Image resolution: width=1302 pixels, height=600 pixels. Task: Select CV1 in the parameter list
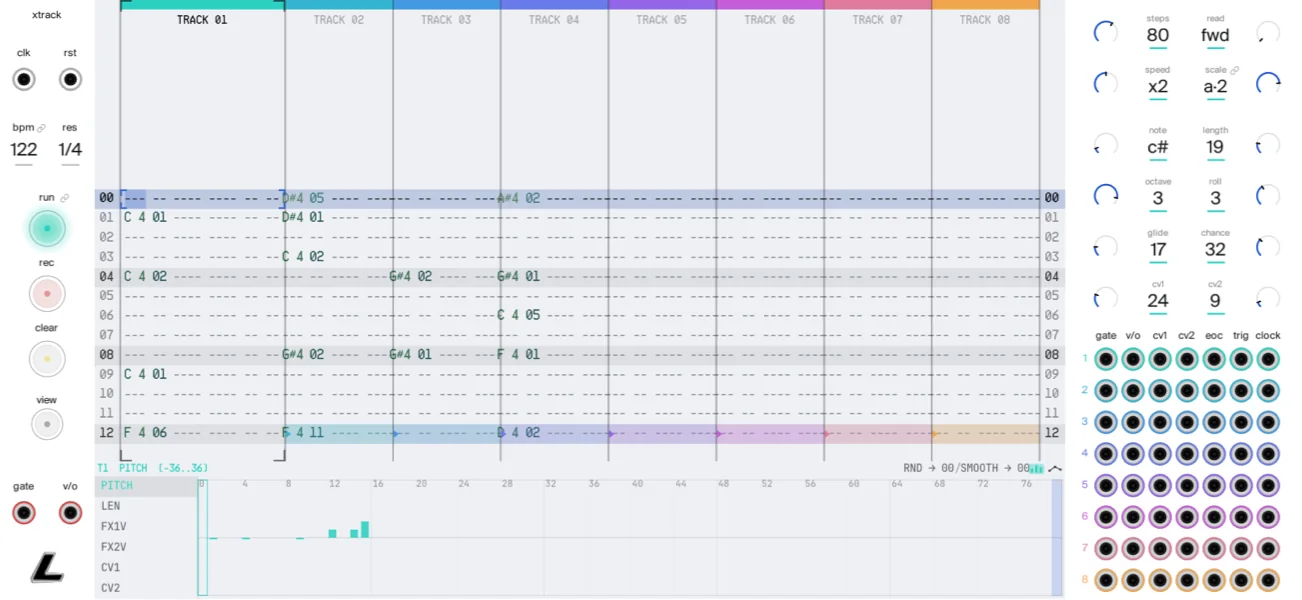pyautogui.click(x=146, y=567)
